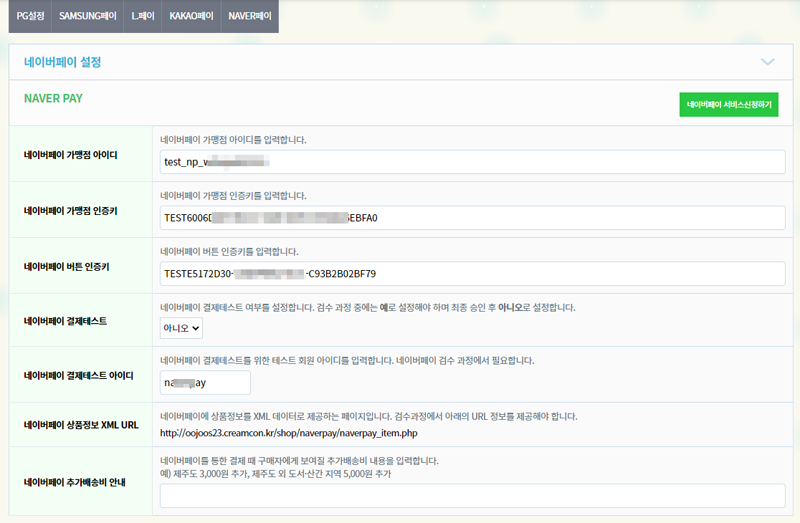Go to the KAKAO페이 tab
This screenshot has width=800, height=523.
click(x=191, y=16)
